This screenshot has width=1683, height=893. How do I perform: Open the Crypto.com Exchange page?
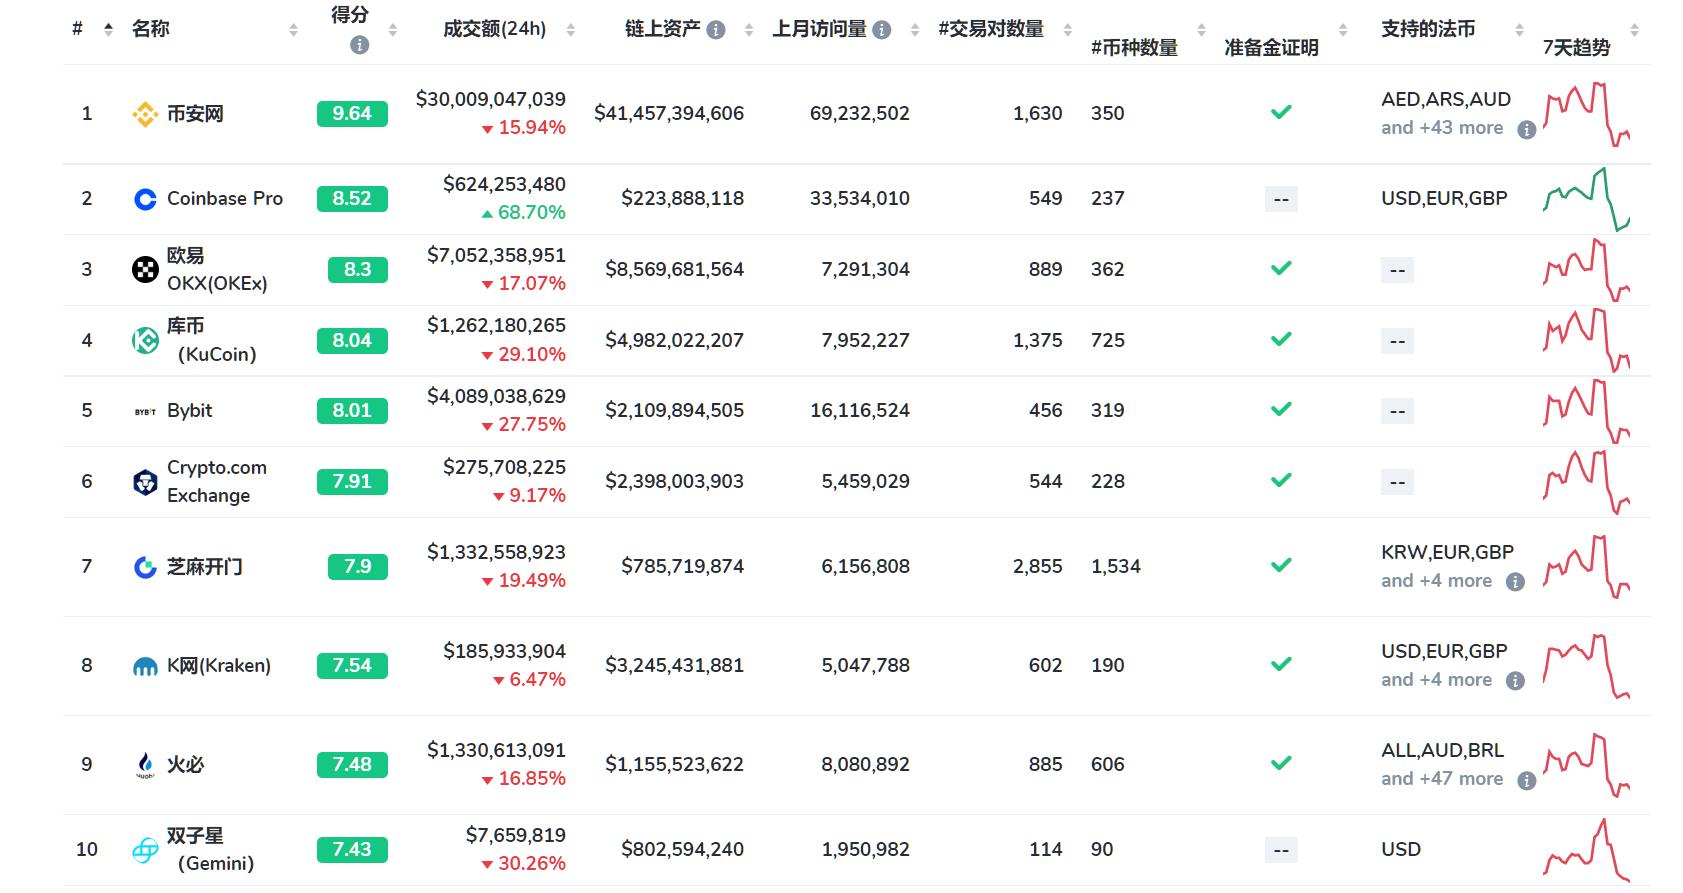coord(217,482)
